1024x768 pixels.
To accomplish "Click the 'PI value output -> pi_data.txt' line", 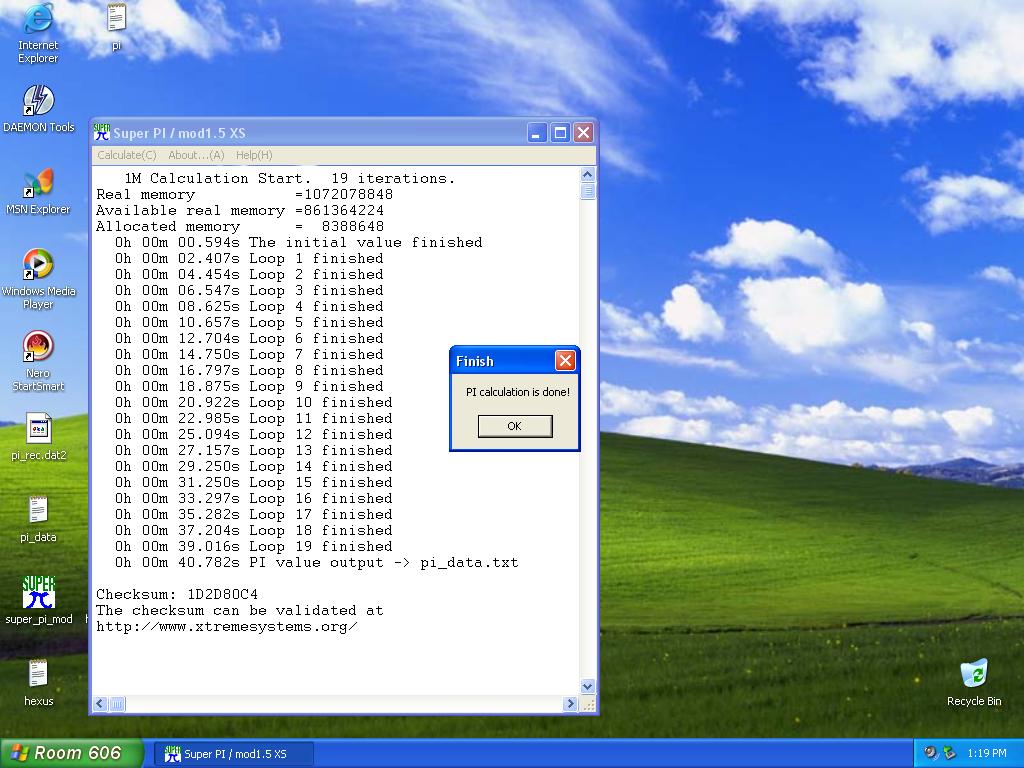I will 317,562.
